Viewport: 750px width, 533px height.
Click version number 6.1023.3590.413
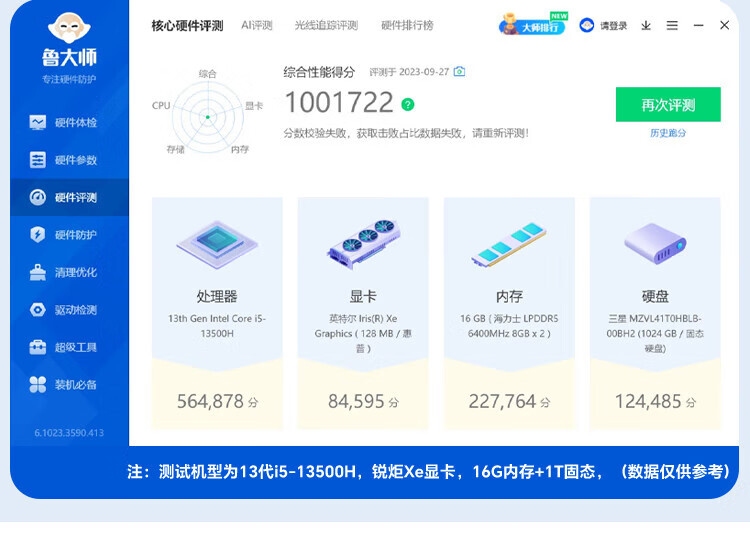tap(69, 433)
